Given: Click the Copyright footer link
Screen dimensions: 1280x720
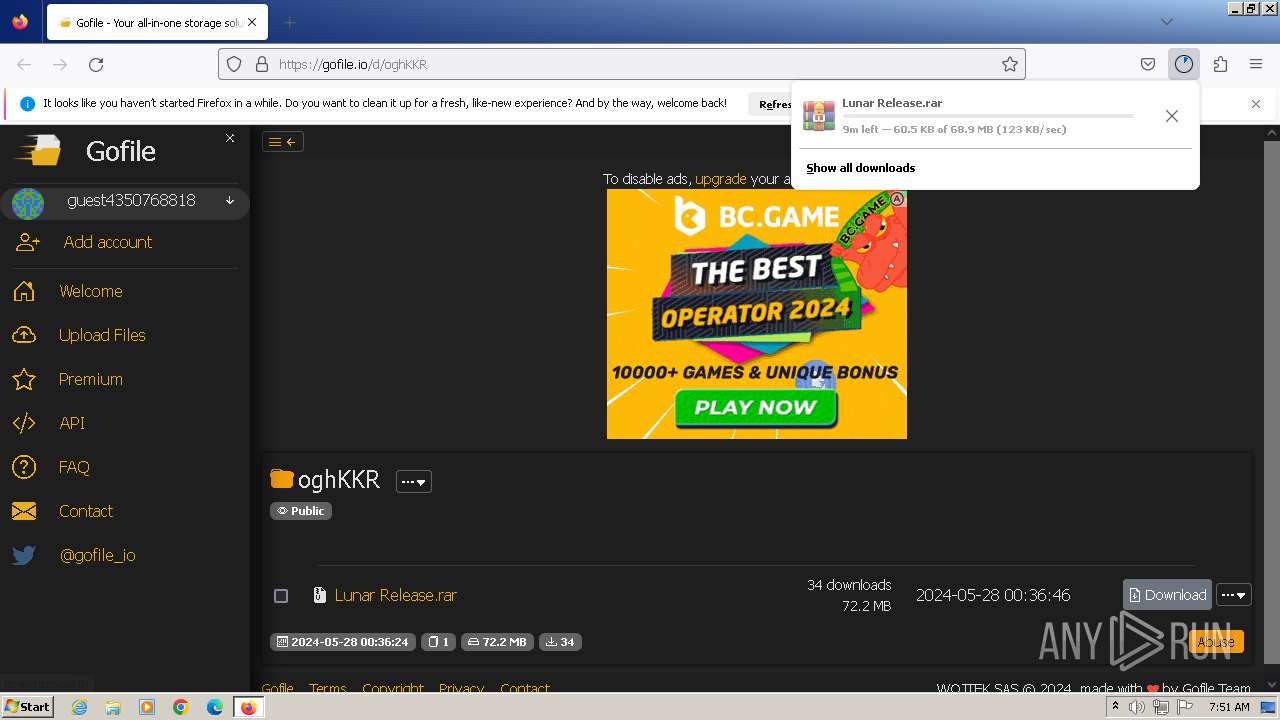Looking at the screenshot, I should 393,688.
